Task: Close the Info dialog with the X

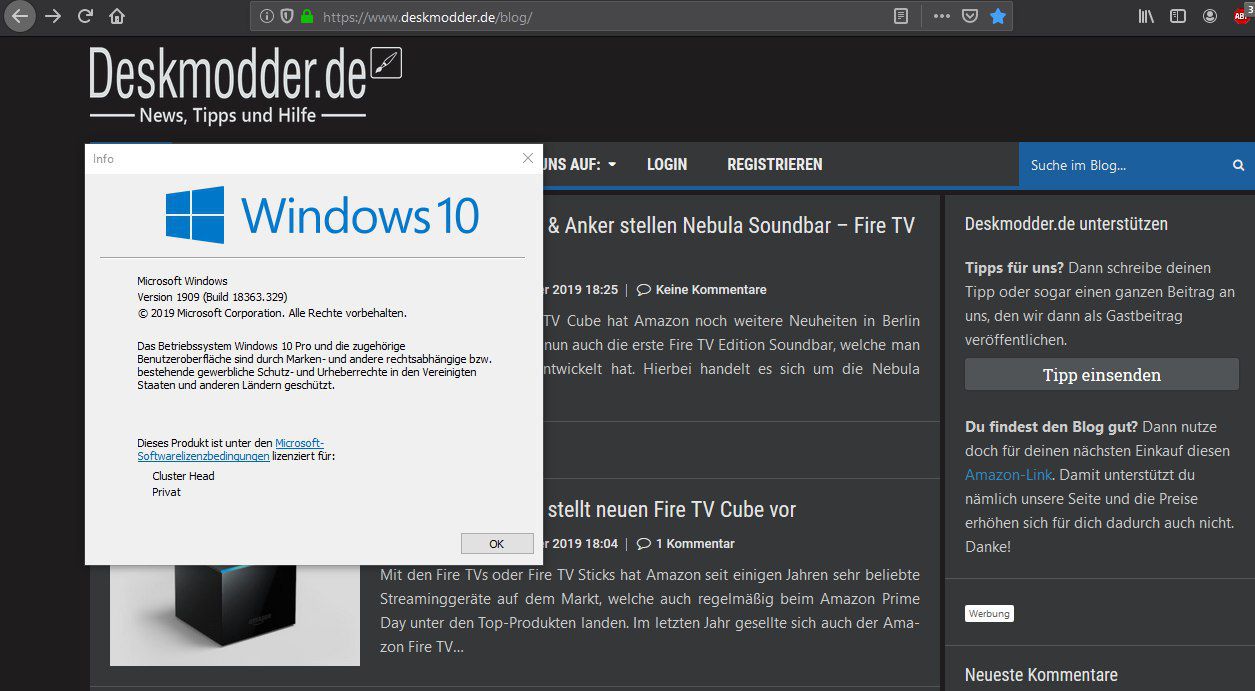Action: pyautogui.click(x=528, y=158)
